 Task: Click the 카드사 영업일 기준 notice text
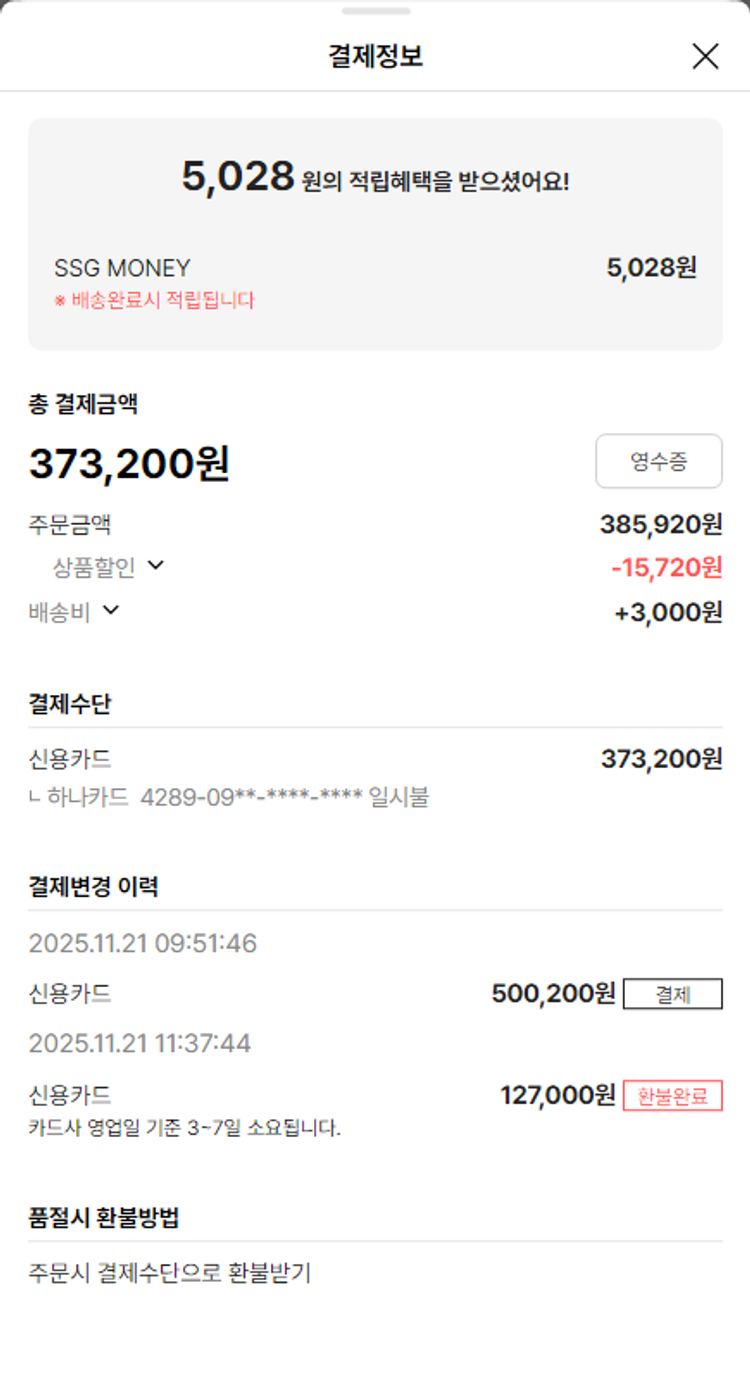pos(185,1129)
